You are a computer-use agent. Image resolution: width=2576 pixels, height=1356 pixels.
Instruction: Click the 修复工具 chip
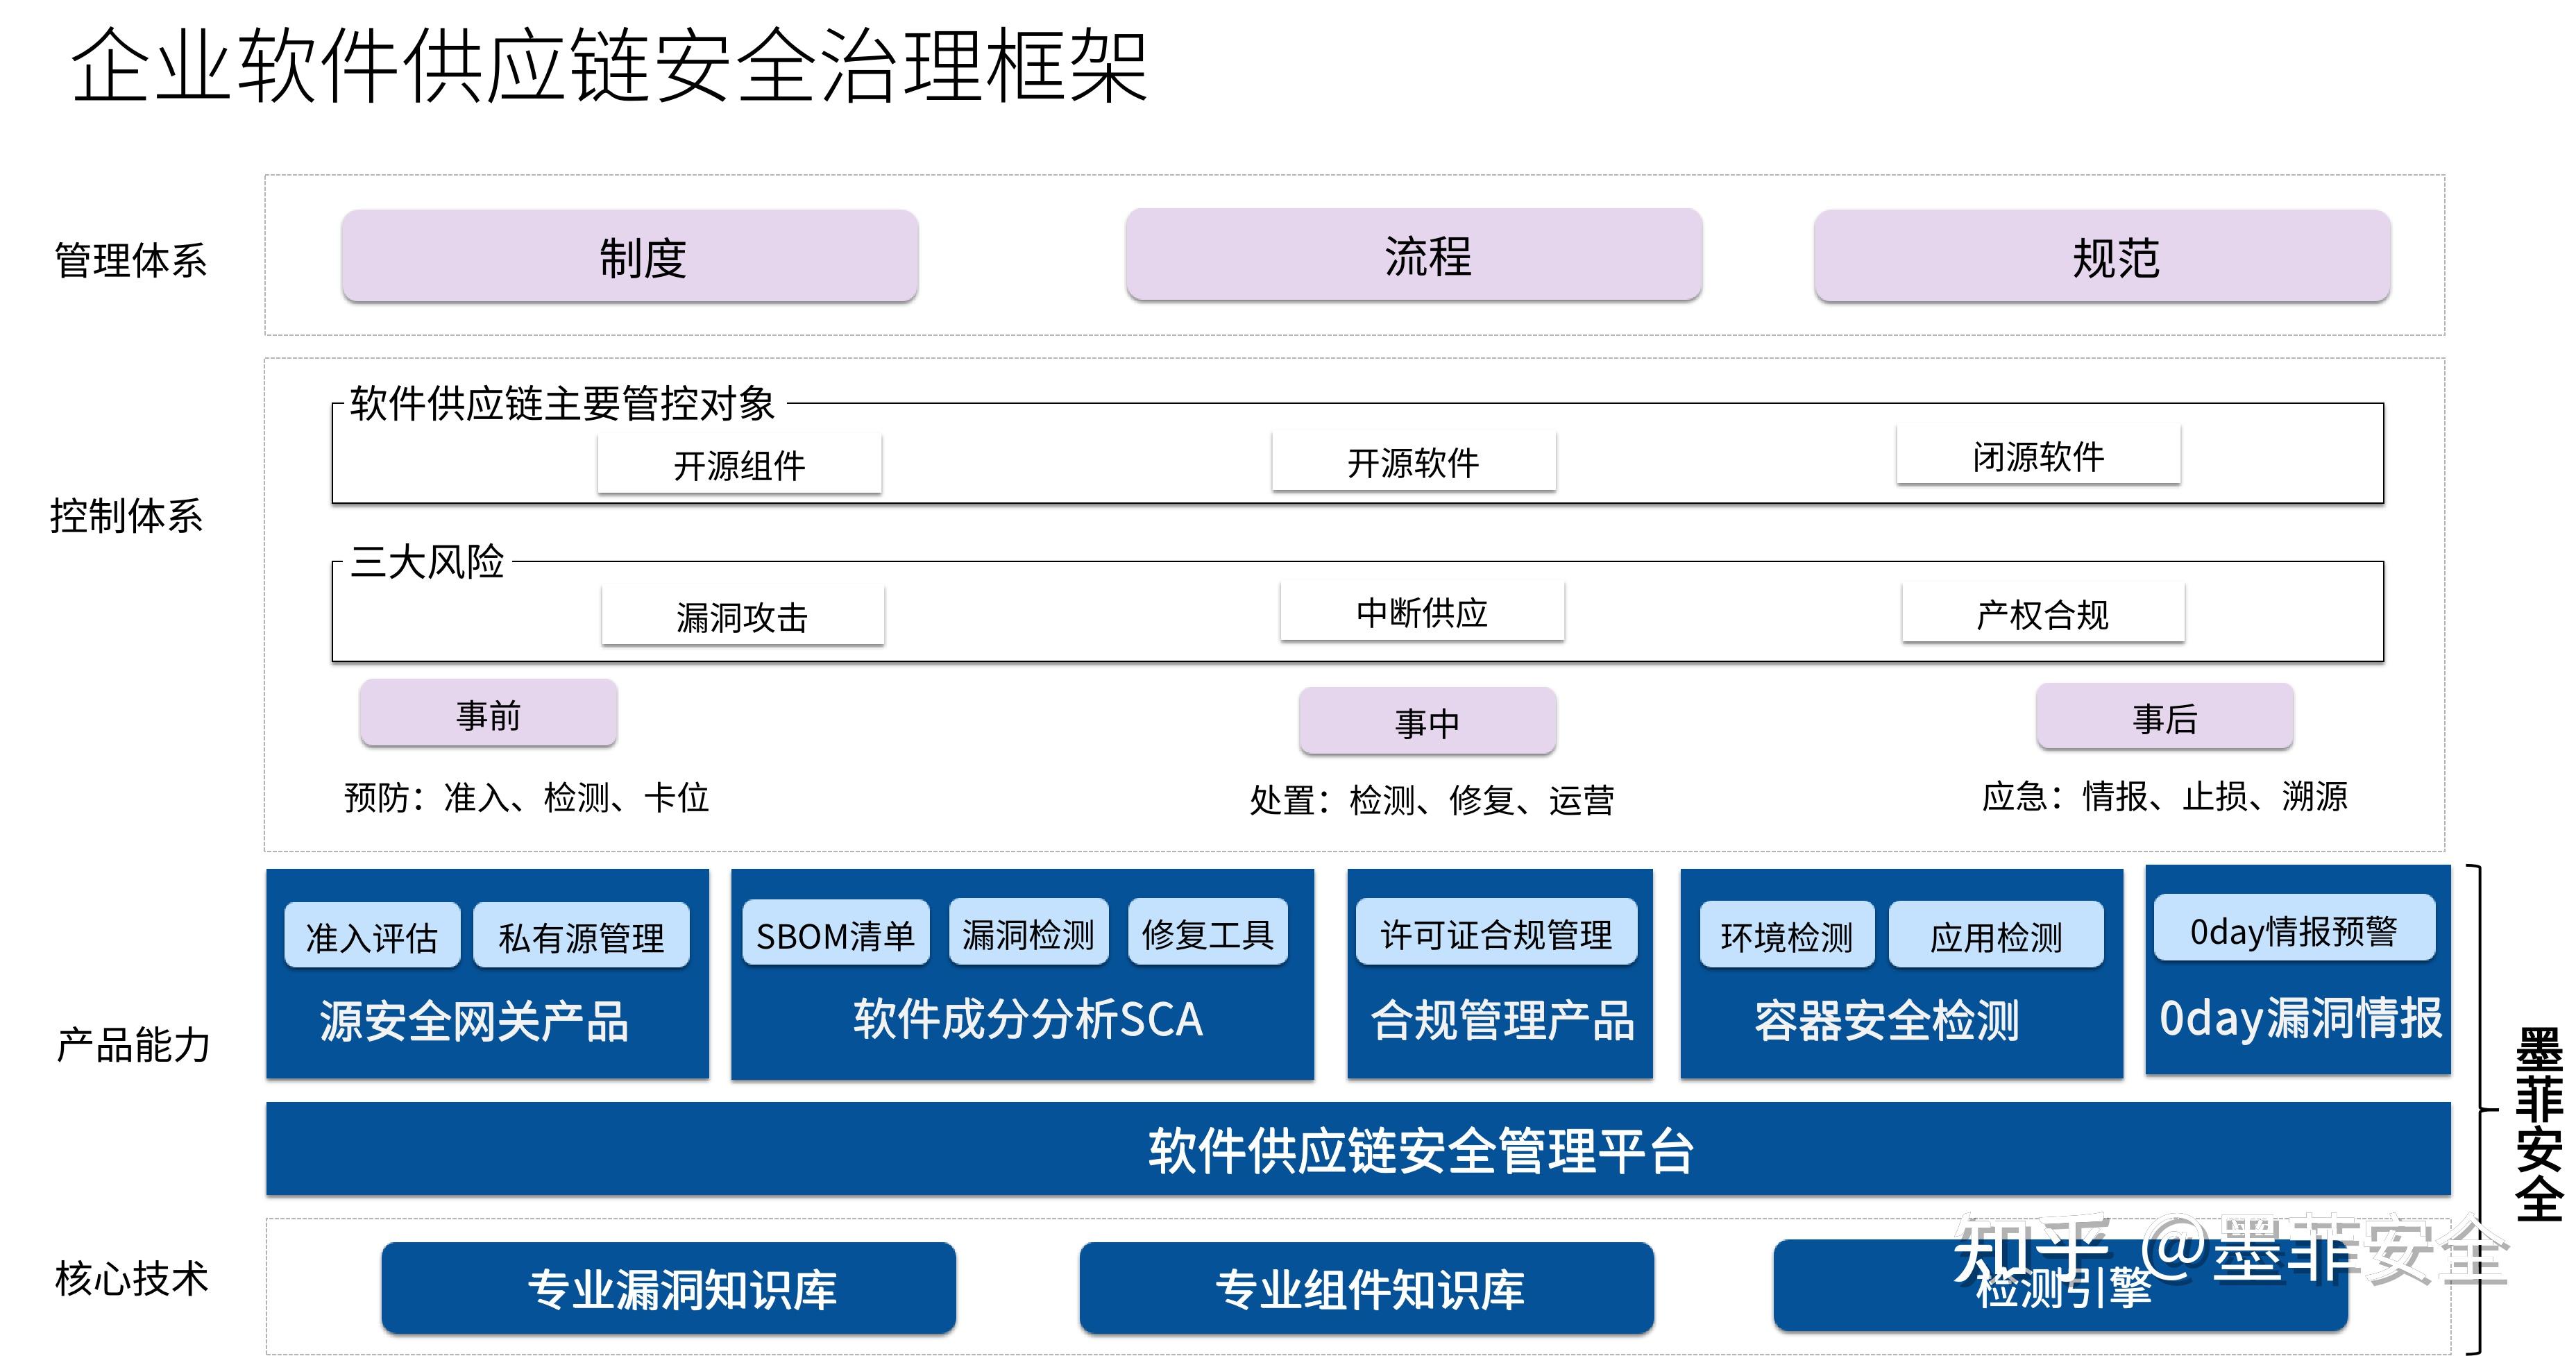1207,932
